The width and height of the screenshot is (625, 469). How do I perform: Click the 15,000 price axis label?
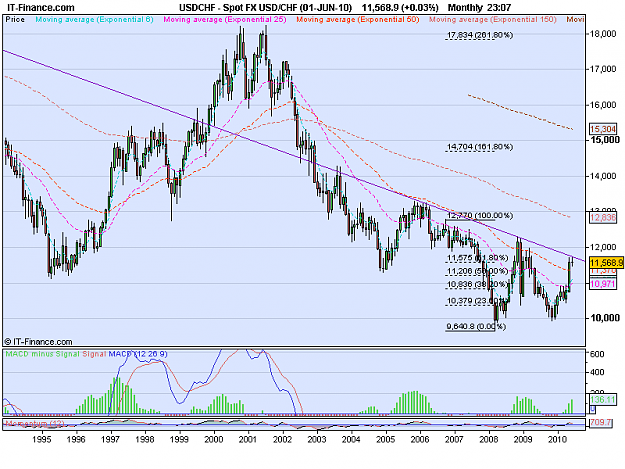pyautogui.click(x=605, y=140)
